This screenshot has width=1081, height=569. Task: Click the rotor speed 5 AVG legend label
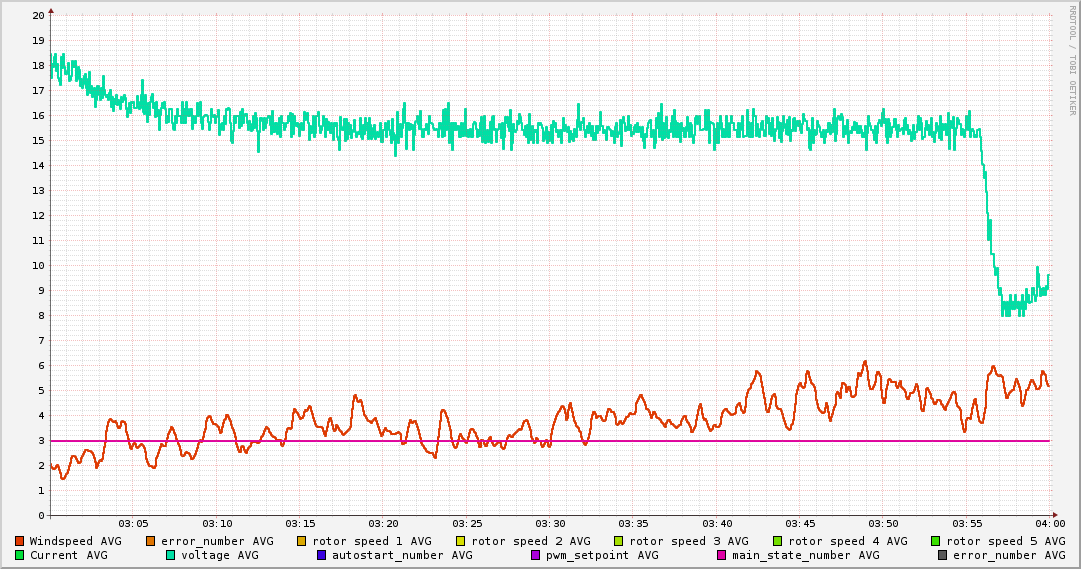(x=1006, y=541)
